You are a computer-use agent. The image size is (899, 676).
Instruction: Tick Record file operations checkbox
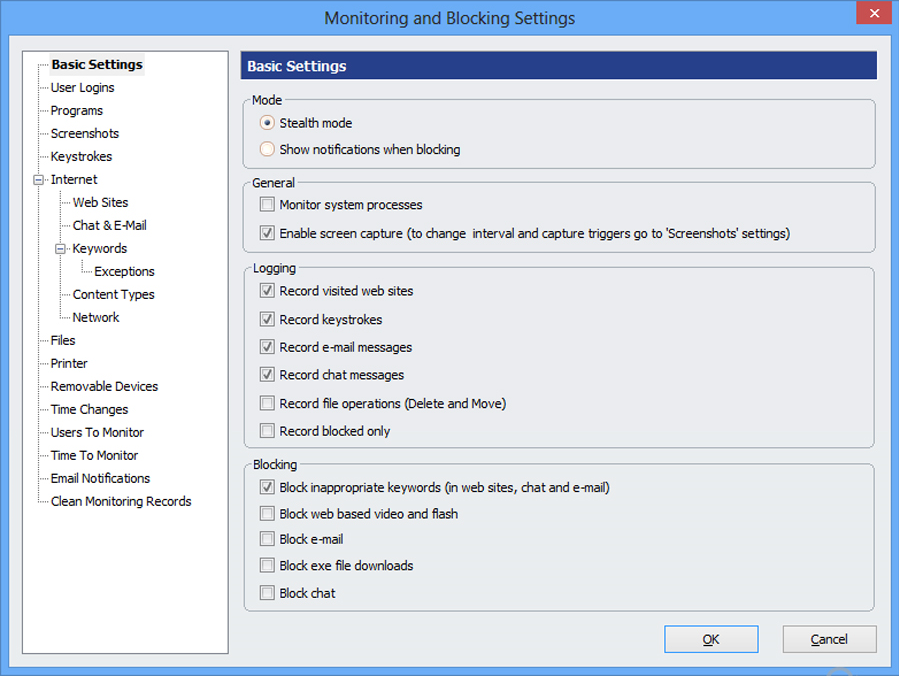tap(267, 404)
